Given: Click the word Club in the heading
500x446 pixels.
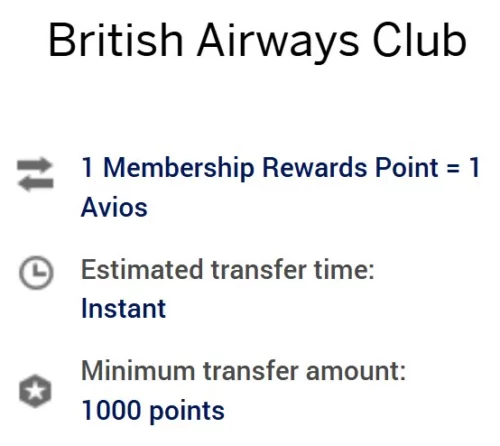Looking at the screenshot, I should pyautogui.click(x=419, y=40).
